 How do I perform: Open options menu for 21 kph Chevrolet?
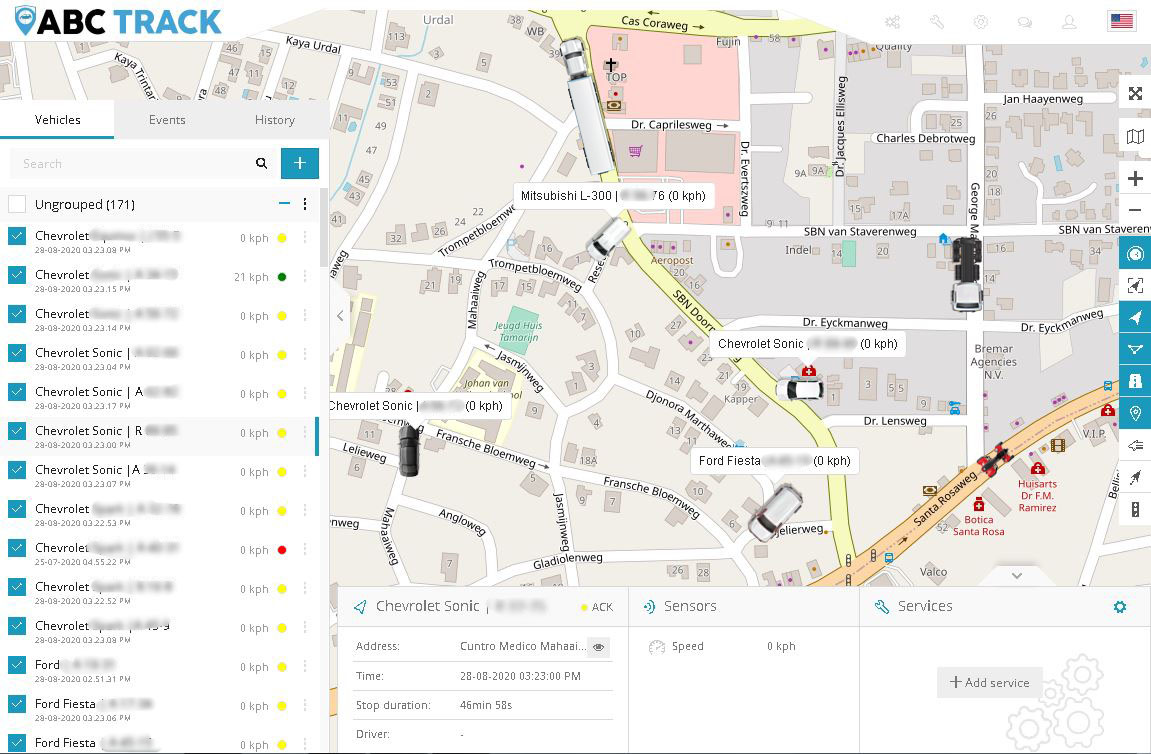click(x=305, y=277)
